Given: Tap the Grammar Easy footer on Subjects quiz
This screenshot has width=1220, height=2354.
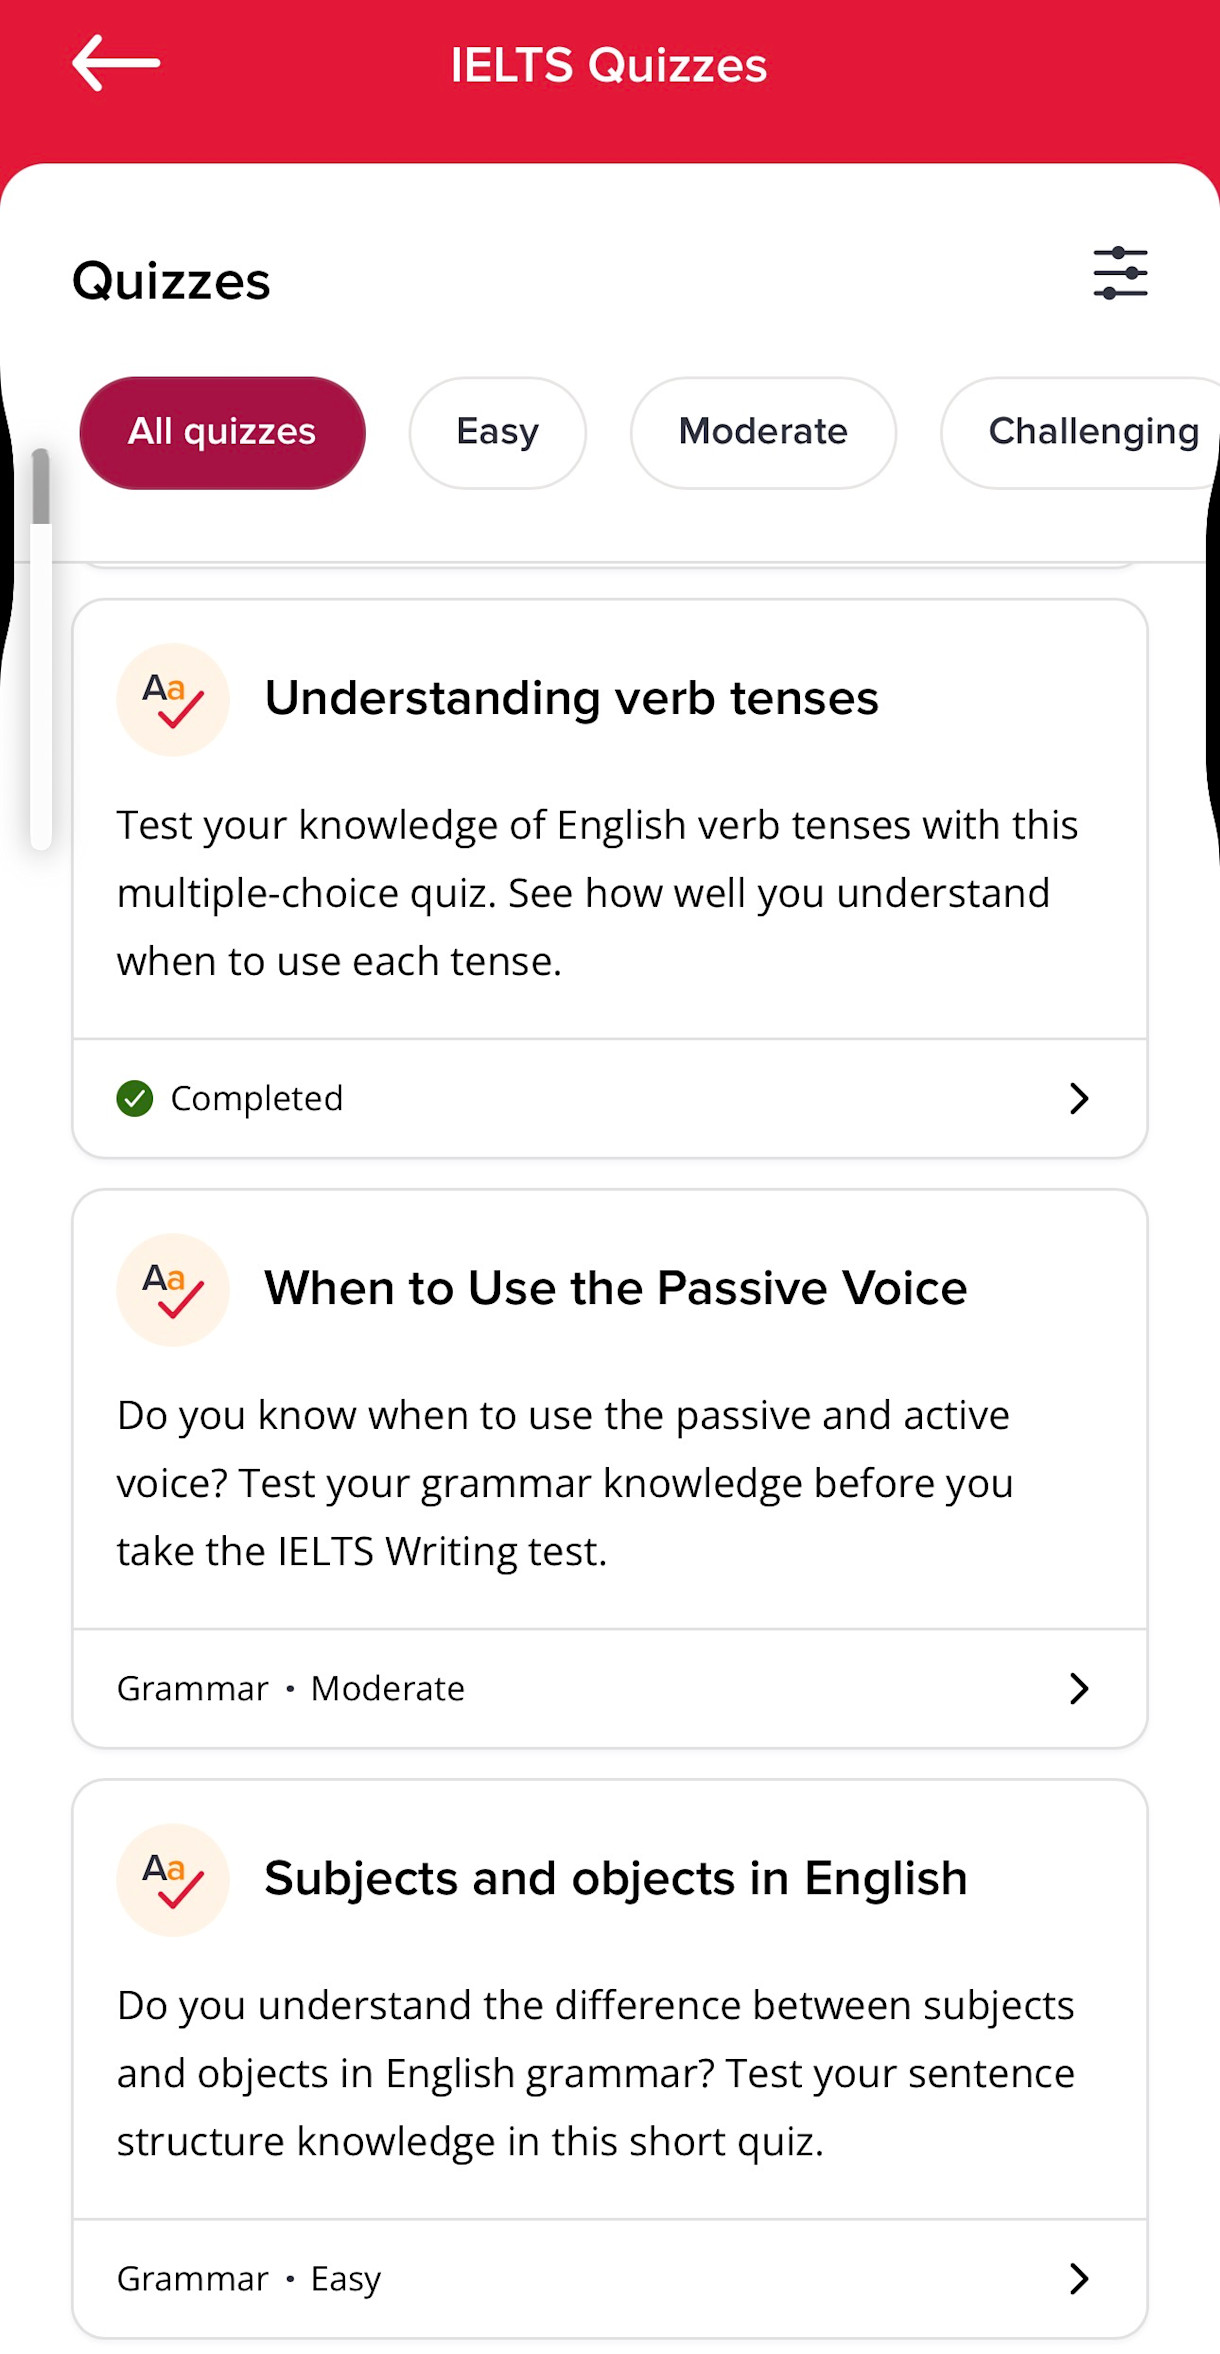Looking at the screenshot, I should (x=248, y=2278).
